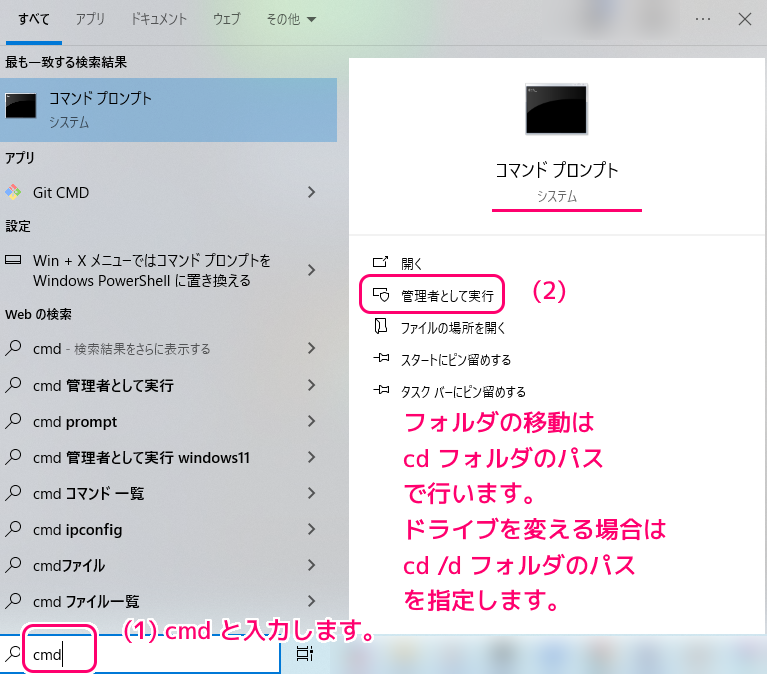767x674 pixels.
Task: Click the three-dots more options icon
Action: coord(703,19)
